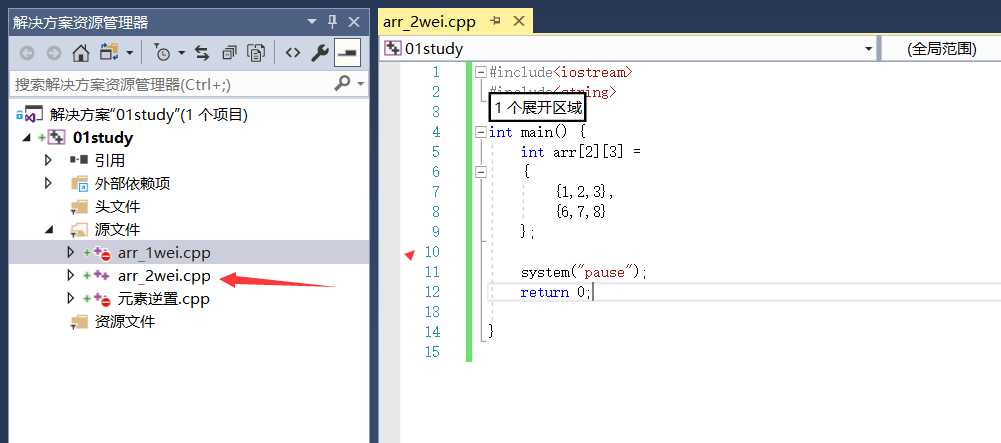Go to Home view in Solution Explorer
The image size is (1001, 443).
[80, 53]
